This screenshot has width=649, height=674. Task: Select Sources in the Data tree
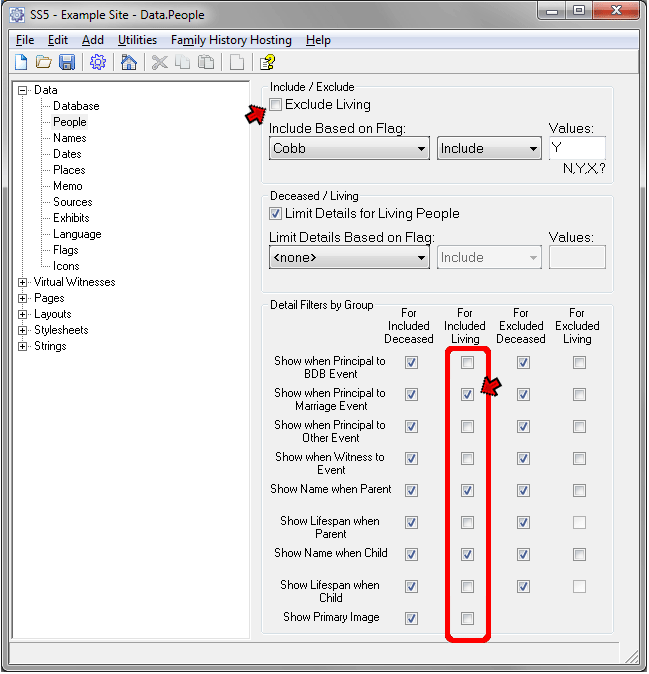click(x=72, y=202)
